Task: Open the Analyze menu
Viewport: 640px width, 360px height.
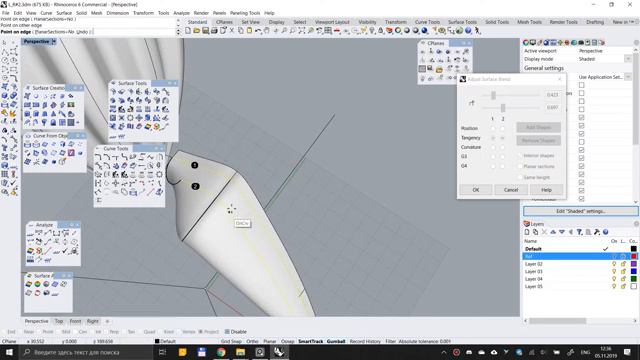Action: pos(181,13)
